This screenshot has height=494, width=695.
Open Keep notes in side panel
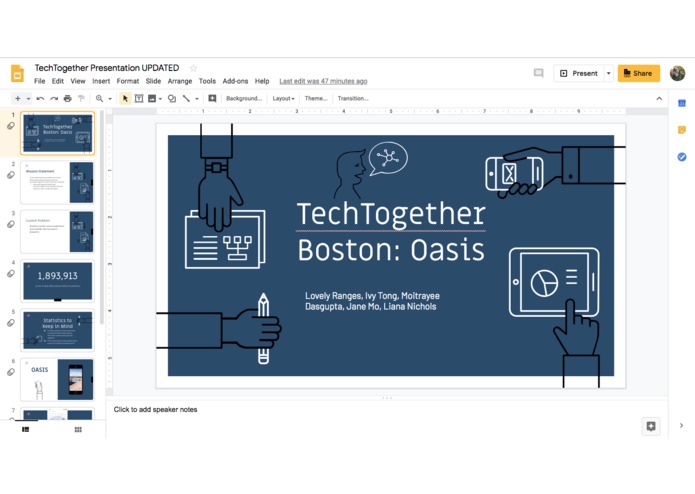[x=682, y=130]
